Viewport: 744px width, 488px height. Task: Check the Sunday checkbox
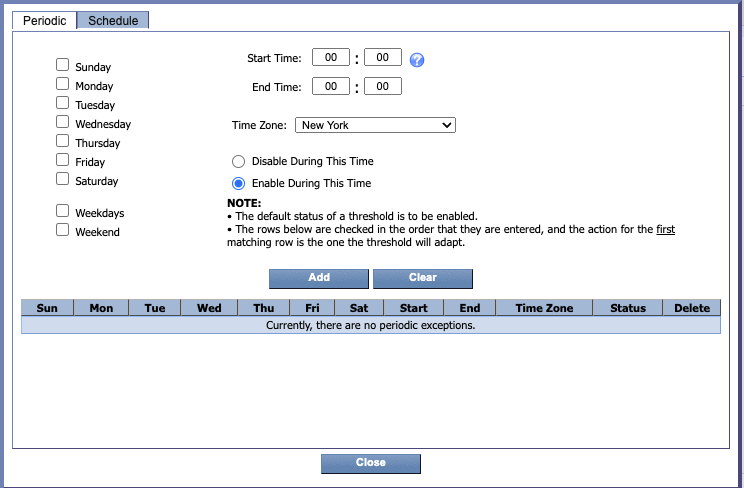click(62, 65)
